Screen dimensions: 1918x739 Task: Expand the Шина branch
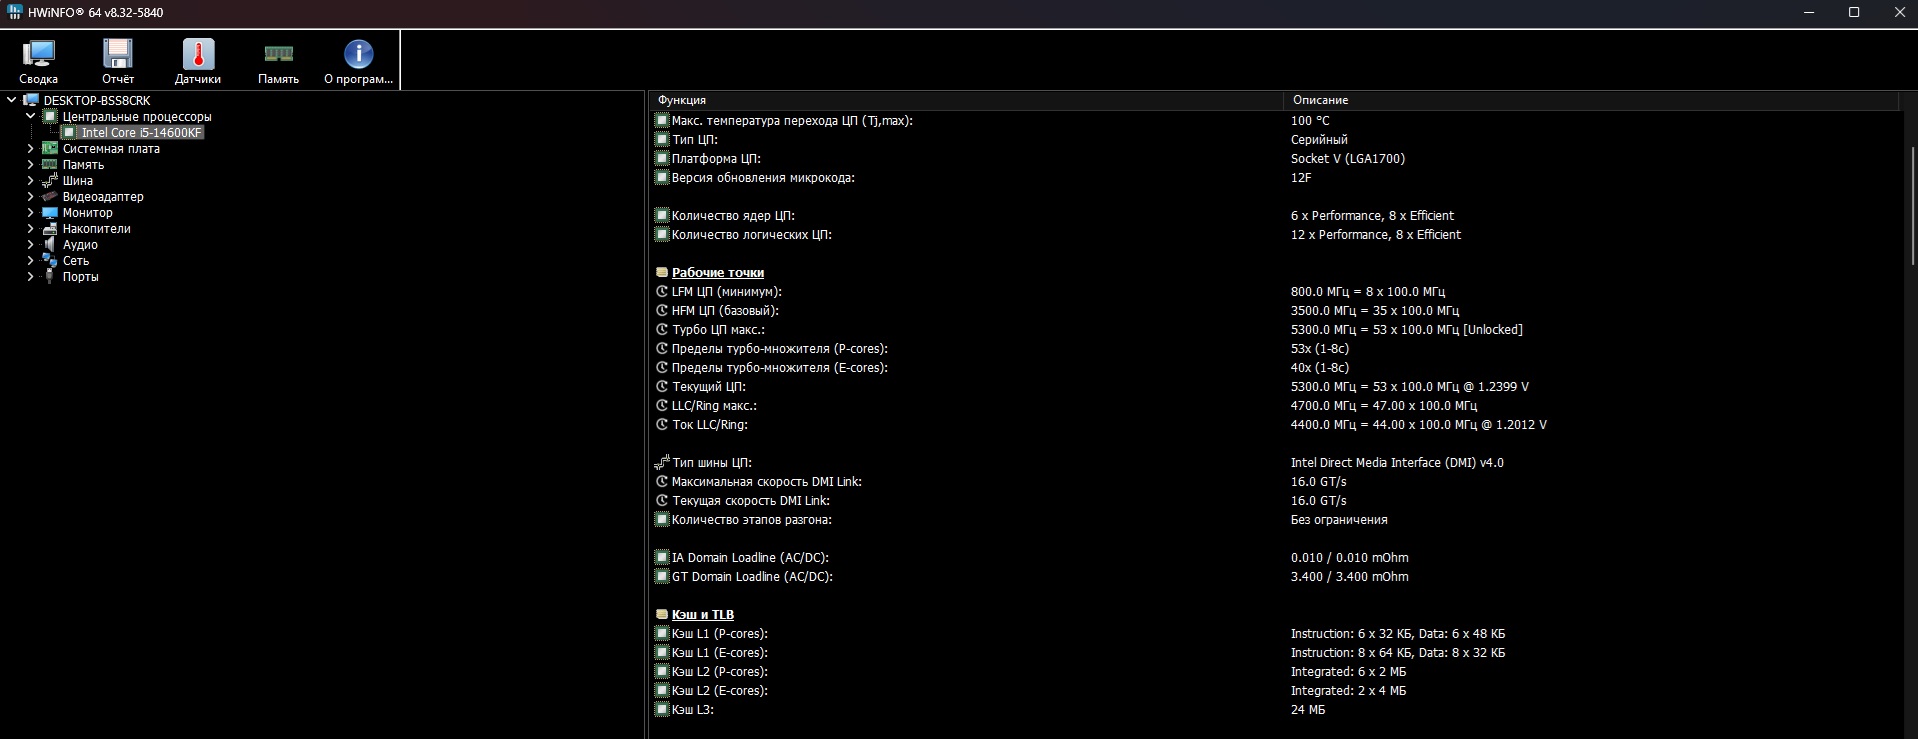31,180
